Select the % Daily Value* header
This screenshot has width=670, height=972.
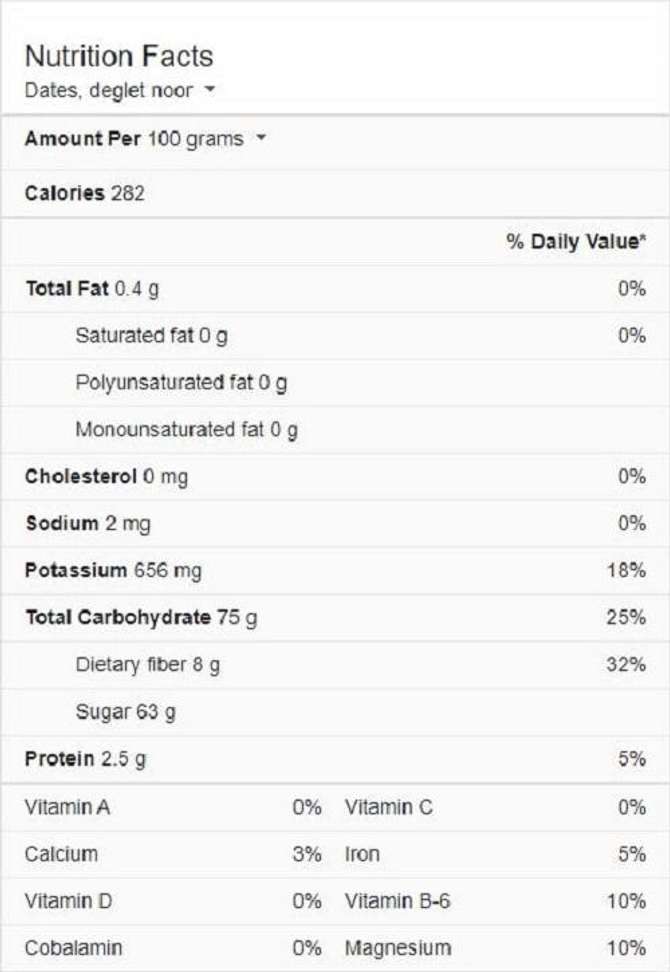point(576,242)
